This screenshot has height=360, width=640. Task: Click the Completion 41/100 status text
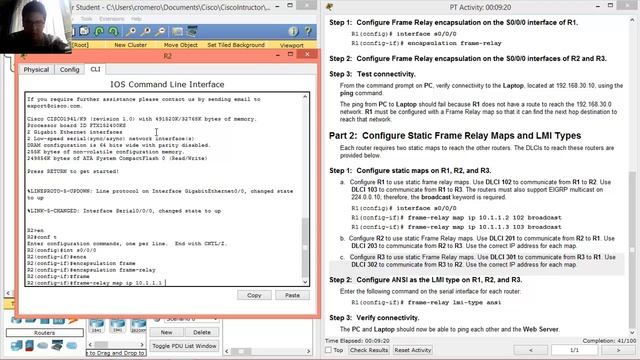(609, 340)
